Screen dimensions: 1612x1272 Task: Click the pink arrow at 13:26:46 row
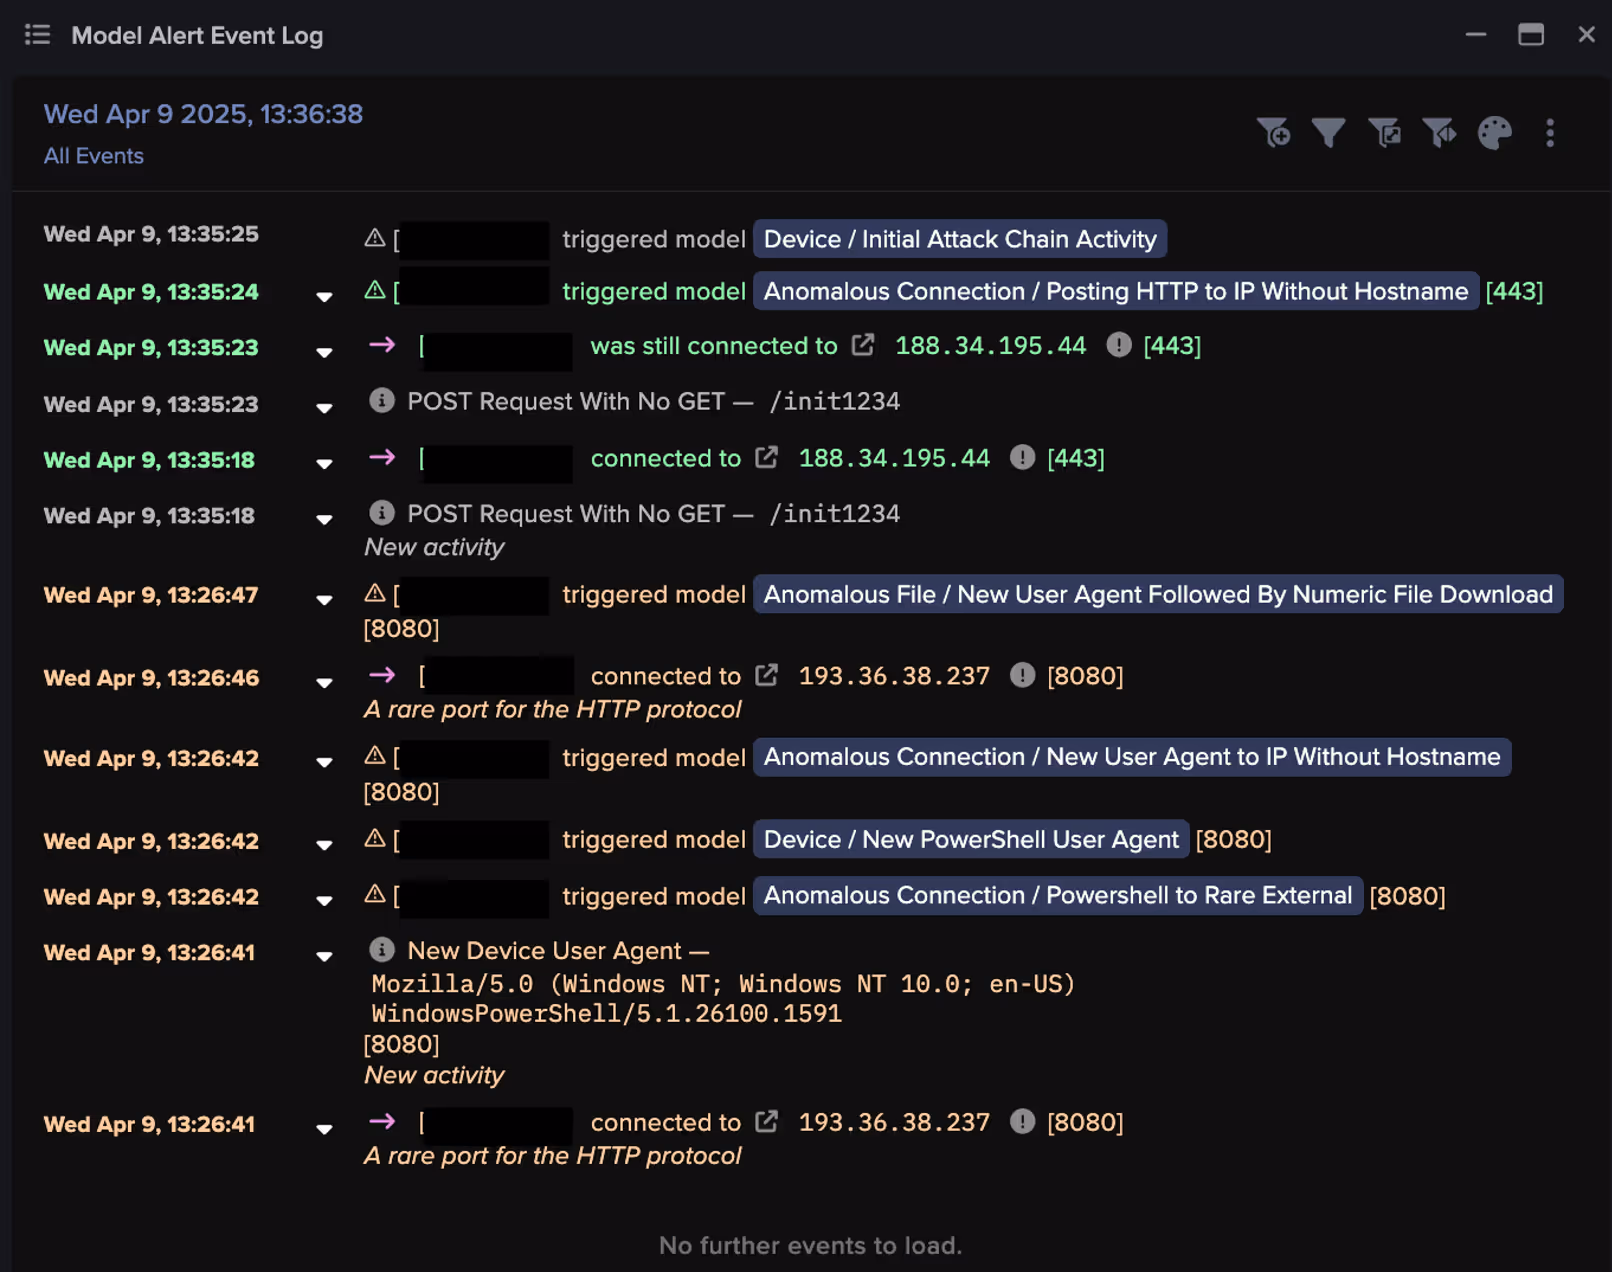382,675
